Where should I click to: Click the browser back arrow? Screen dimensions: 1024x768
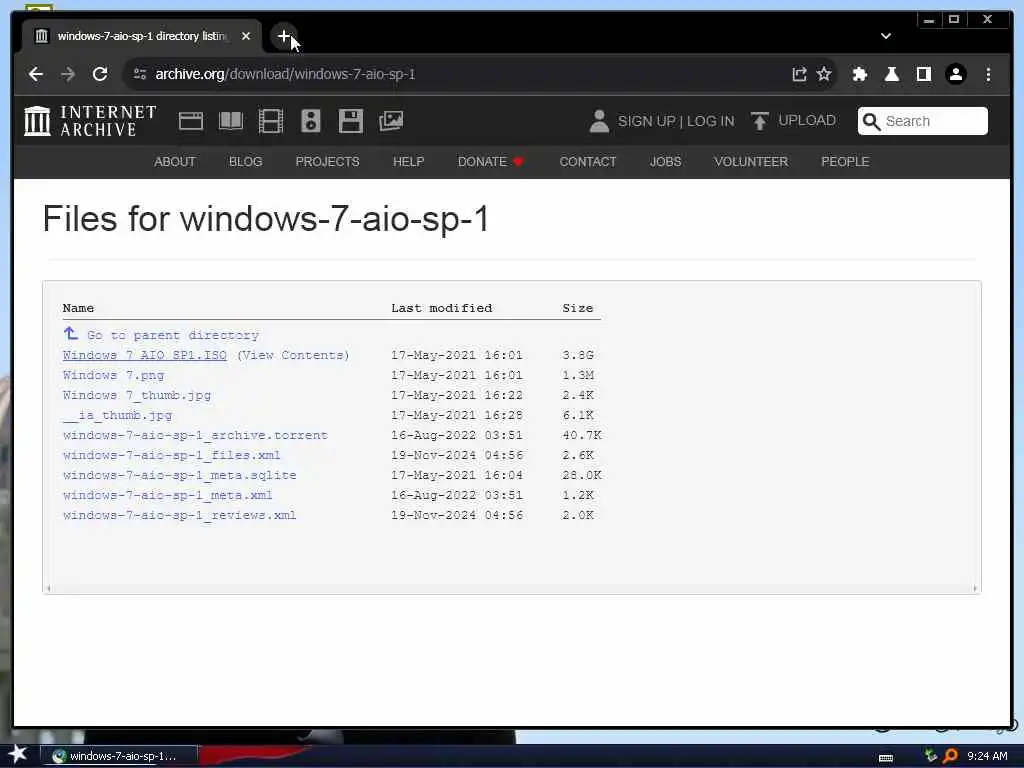pos(36,74)
